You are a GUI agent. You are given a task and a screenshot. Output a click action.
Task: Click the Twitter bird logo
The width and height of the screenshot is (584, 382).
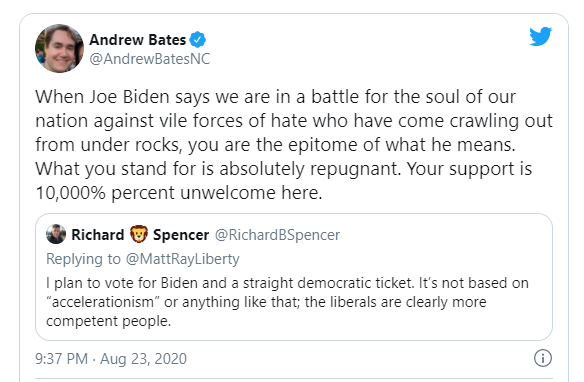(540, 36)
